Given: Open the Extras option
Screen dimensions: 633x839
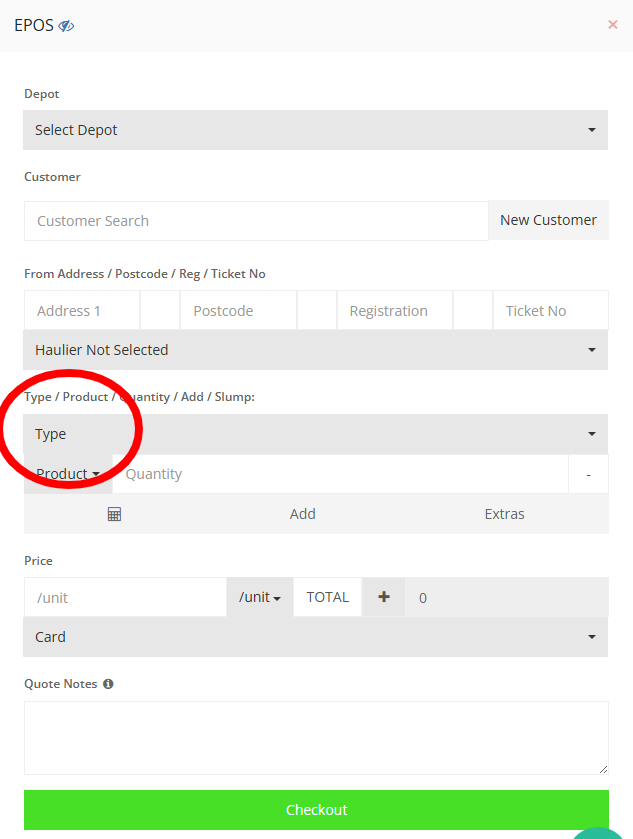Looking at the screenshot, I should pyautogui.click(x=504, y=514).
